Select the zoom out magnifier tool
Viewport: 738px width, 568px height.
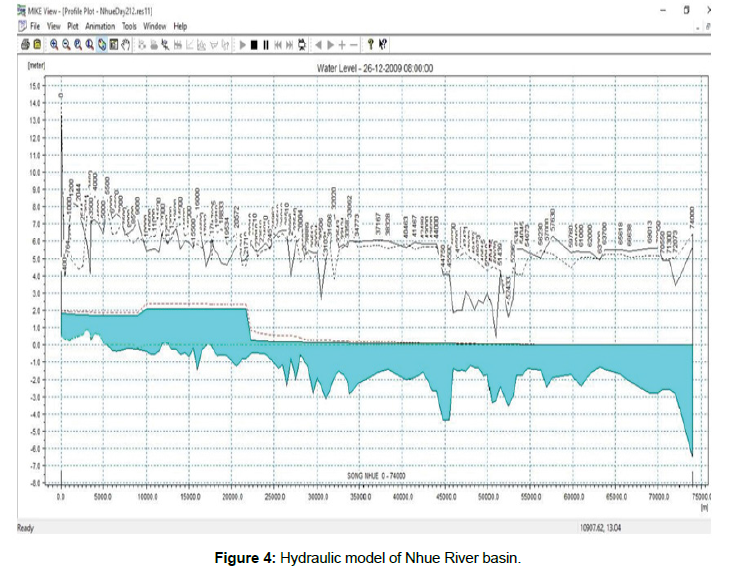click(65, 44)
